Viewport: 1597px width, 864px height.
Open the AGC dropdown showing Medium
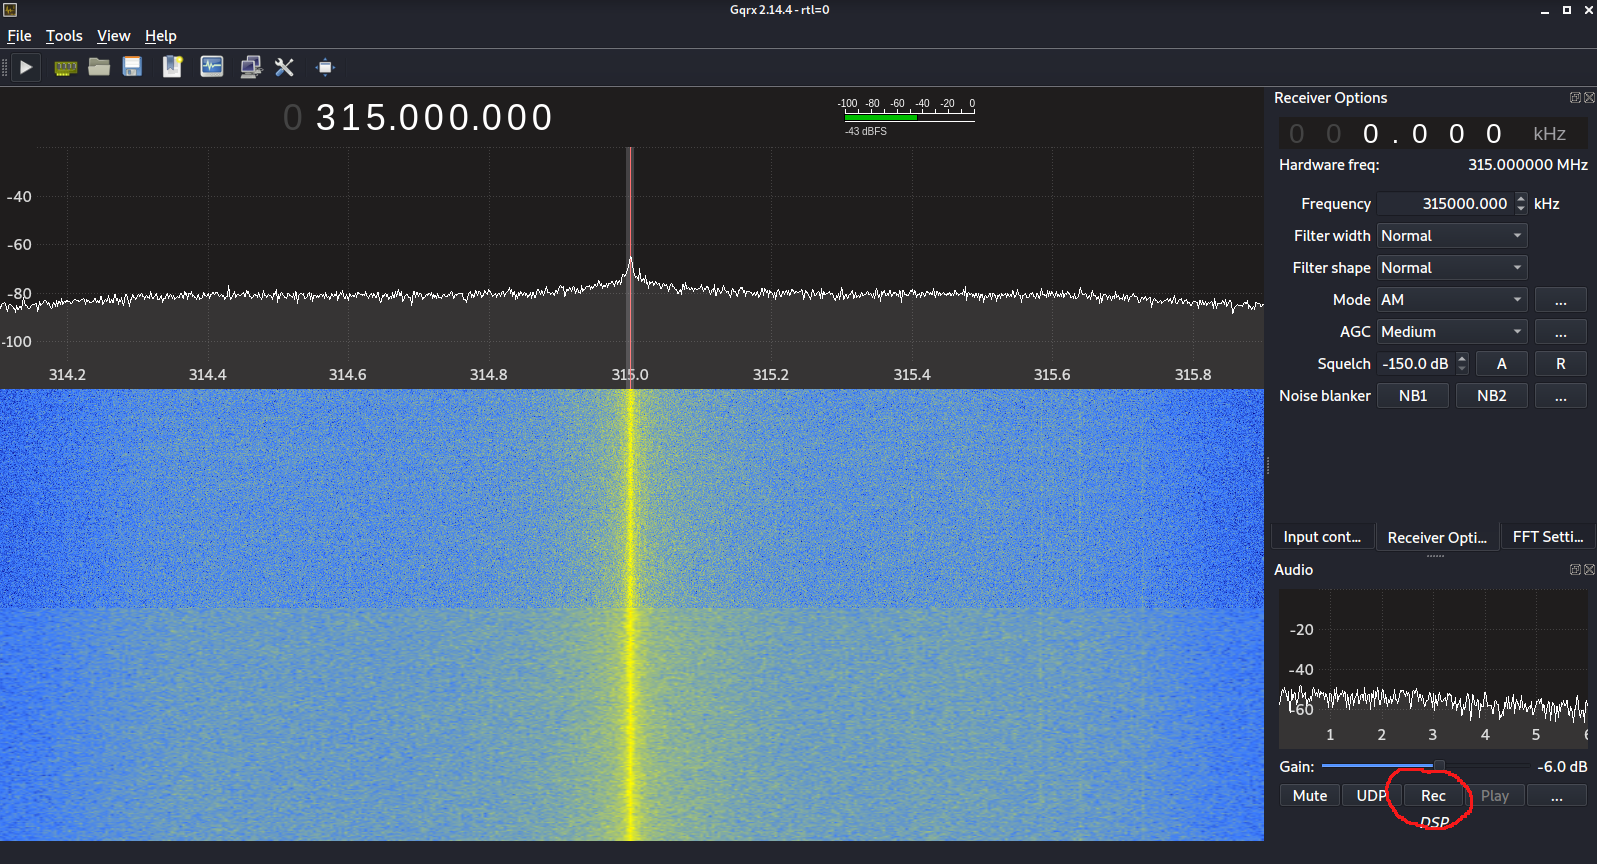coord(1452,332)
